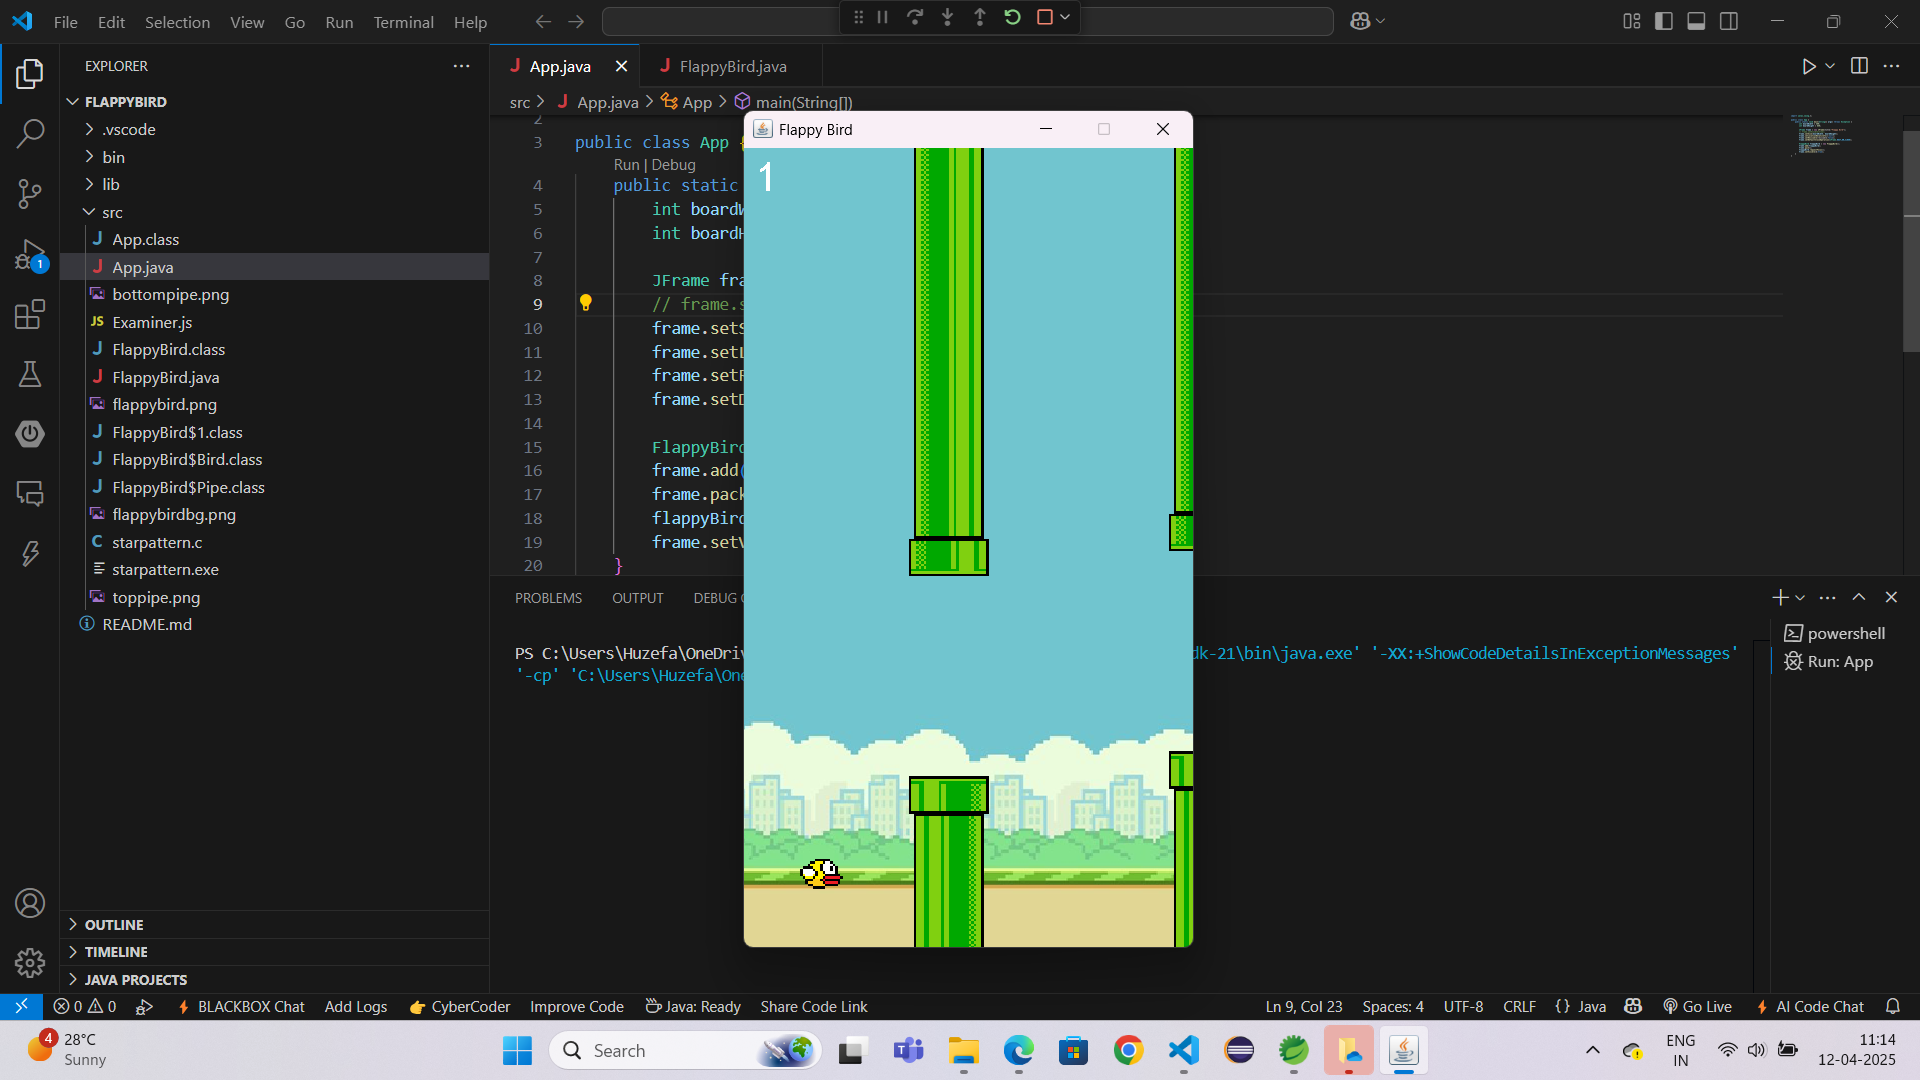The width and height of the screenshot is (1920, 1080).
Task: Click BLACKBOX Chat in status bar
Action: click(x=241, y=1007)
